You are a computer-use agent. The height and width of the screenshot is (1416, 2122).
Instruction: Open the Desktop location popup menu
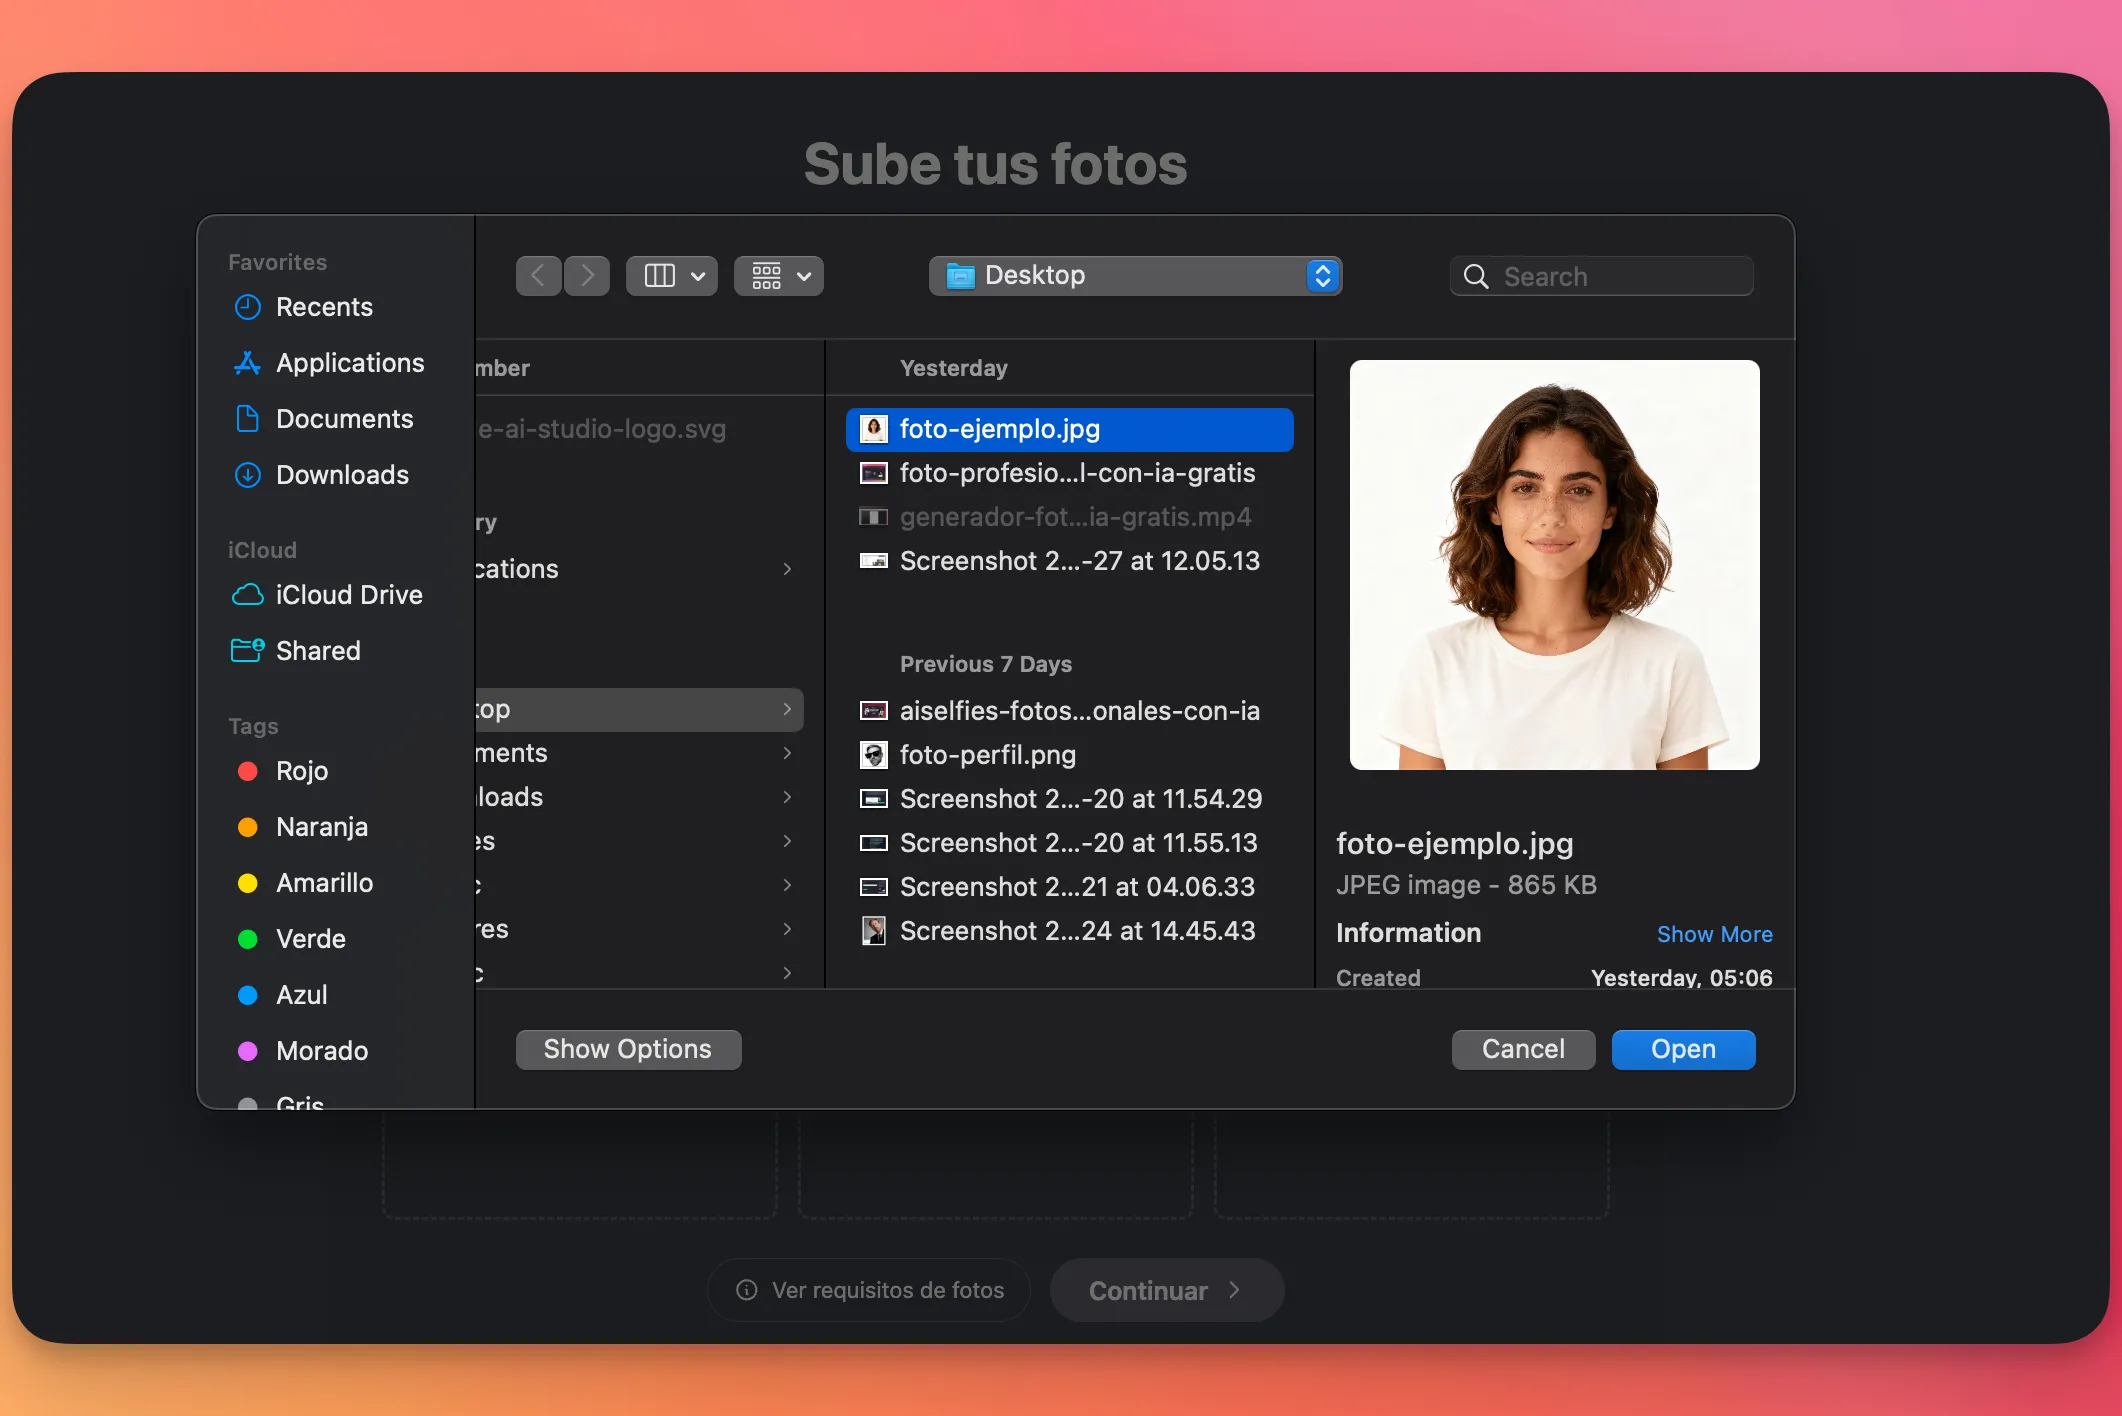[1135, 275]
